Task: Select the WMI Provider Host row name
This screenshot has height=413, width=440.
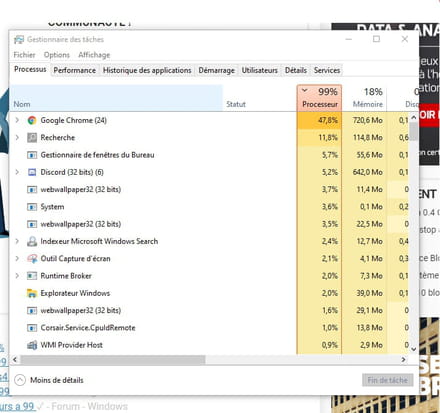Action: [x=72, y=345]
